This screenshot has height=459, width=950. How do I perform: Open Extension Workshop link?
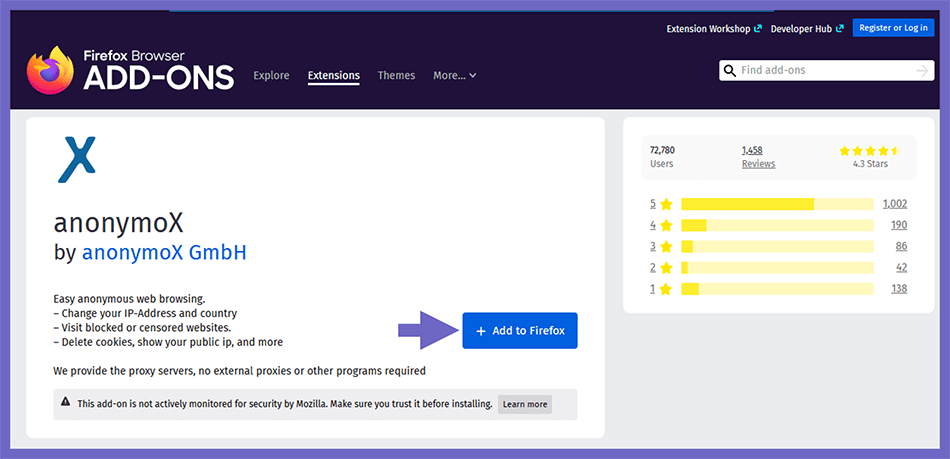[x=714, y=28]
